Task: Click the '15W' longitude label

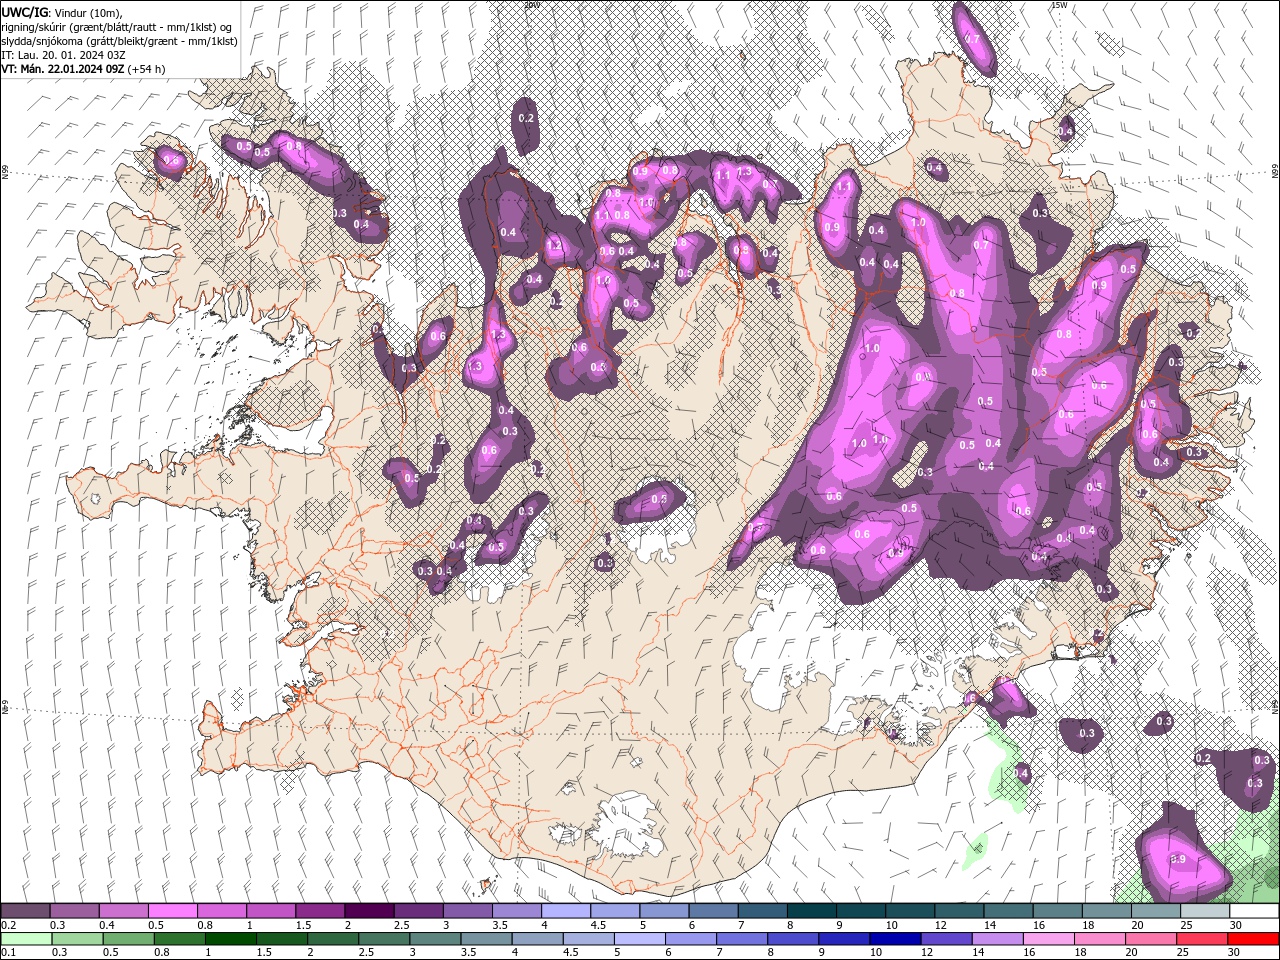Action: click(x=1059, y=5)
